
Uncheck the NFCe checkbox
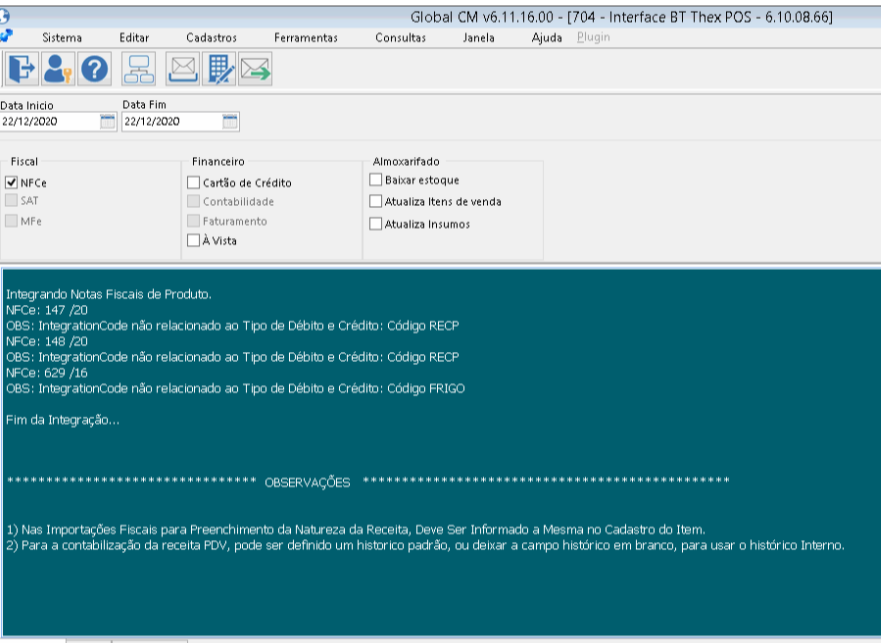pos(11,182)
